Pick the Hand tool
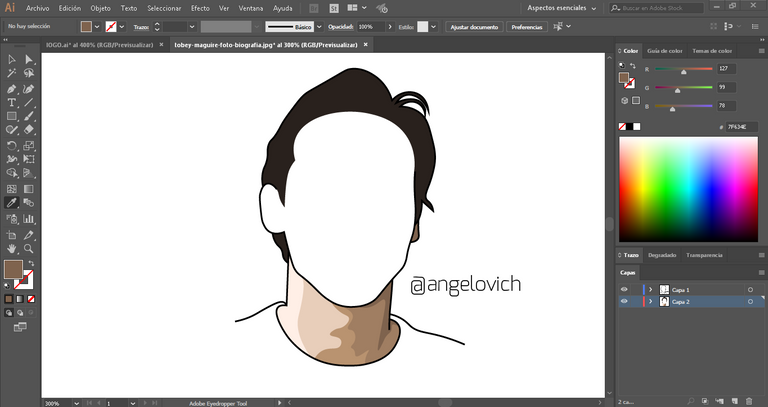This screenshot has width=768, height=407. coord(12,247)
